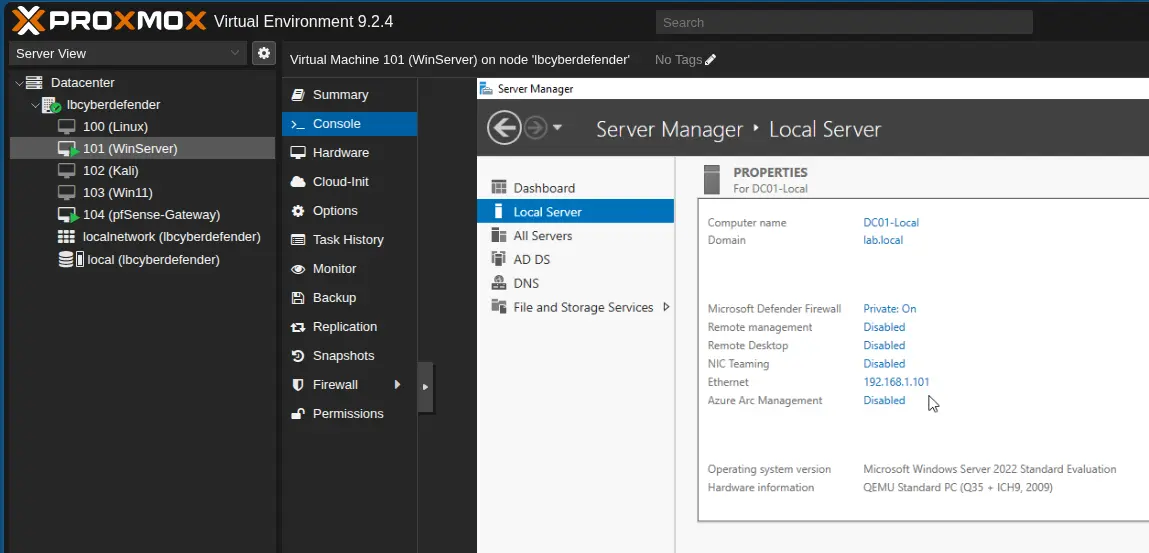
Task: Select Local Server in Server Manager
Action: pyautogui.click(x=575, y=212)
